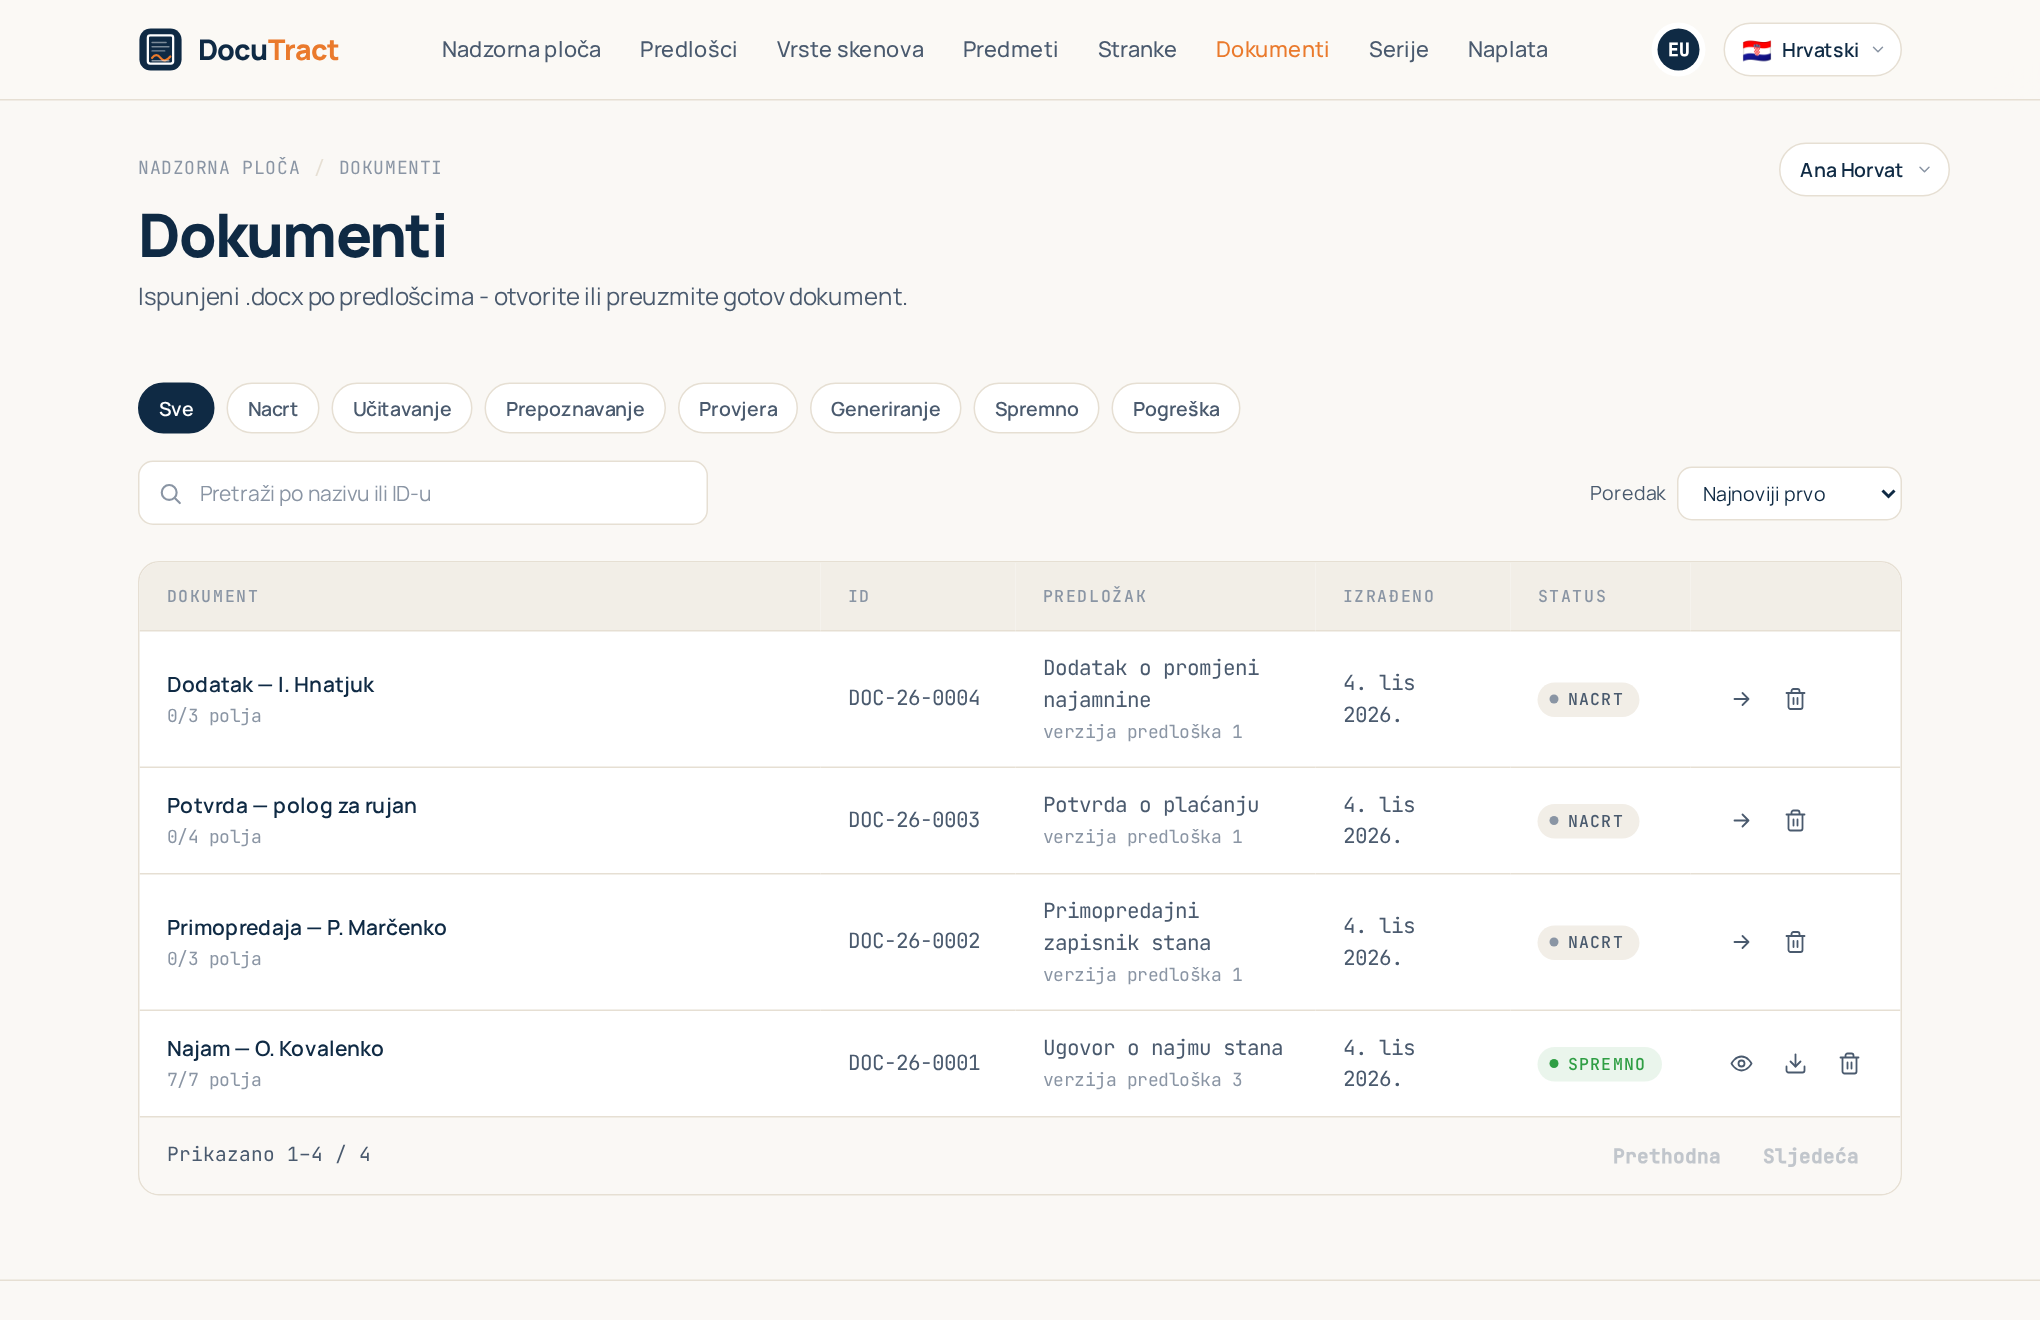Click the DocuTract logo icon
The width and height of the screenshot is (2040, 1320).
(160, 49)
